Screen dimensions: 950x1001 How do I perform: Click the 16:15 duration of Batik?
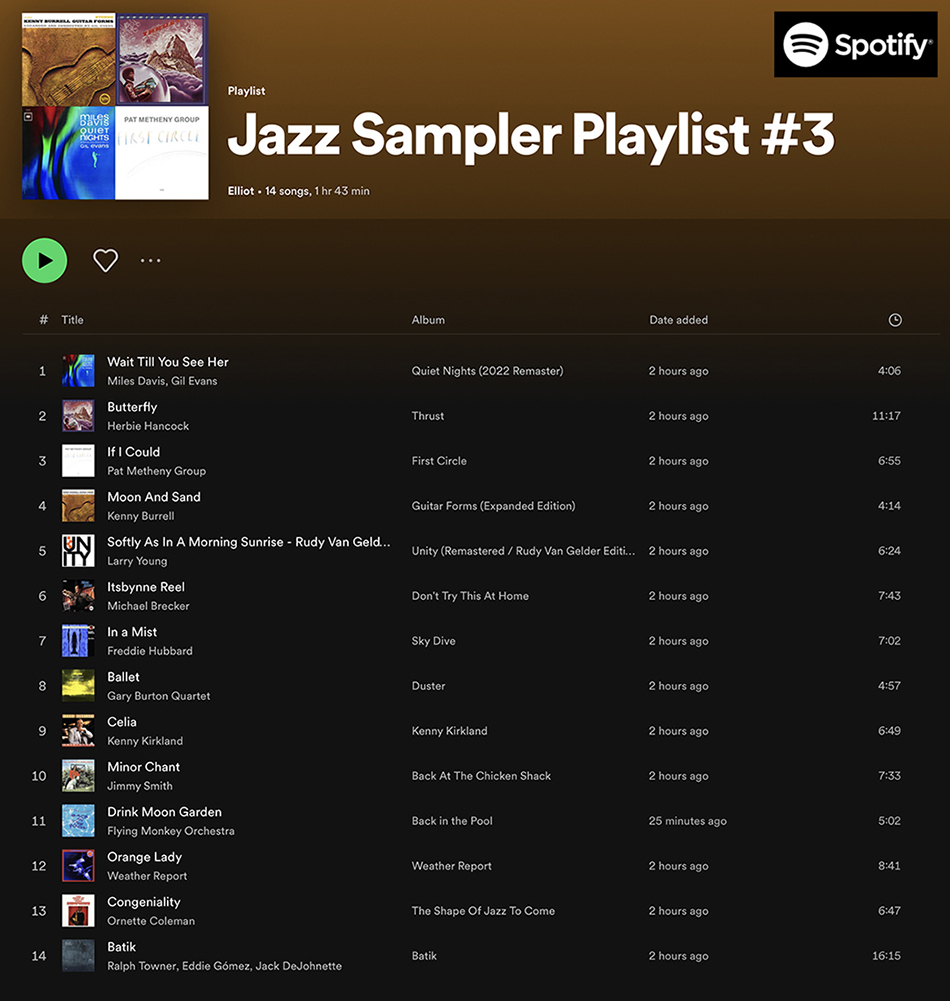[886, 956]
